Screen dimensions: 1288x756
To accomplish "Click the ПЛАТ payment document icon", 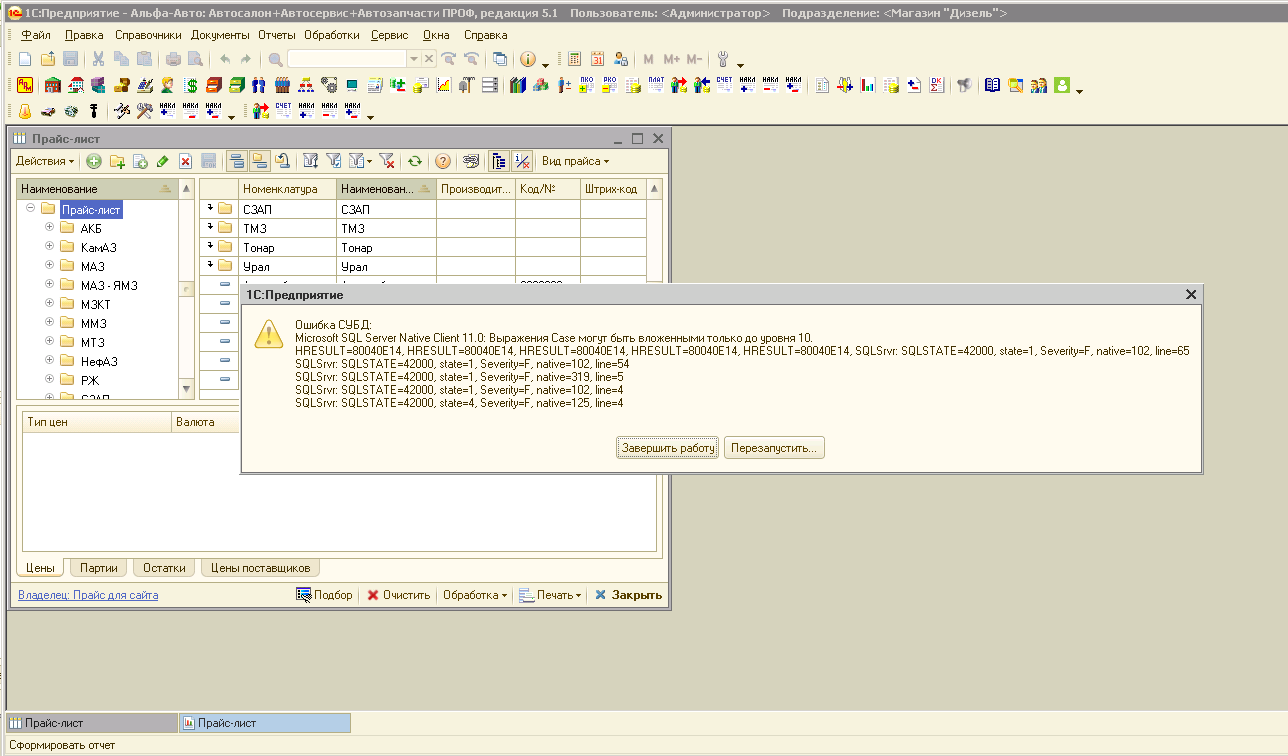I will click(x=657, y=85).
